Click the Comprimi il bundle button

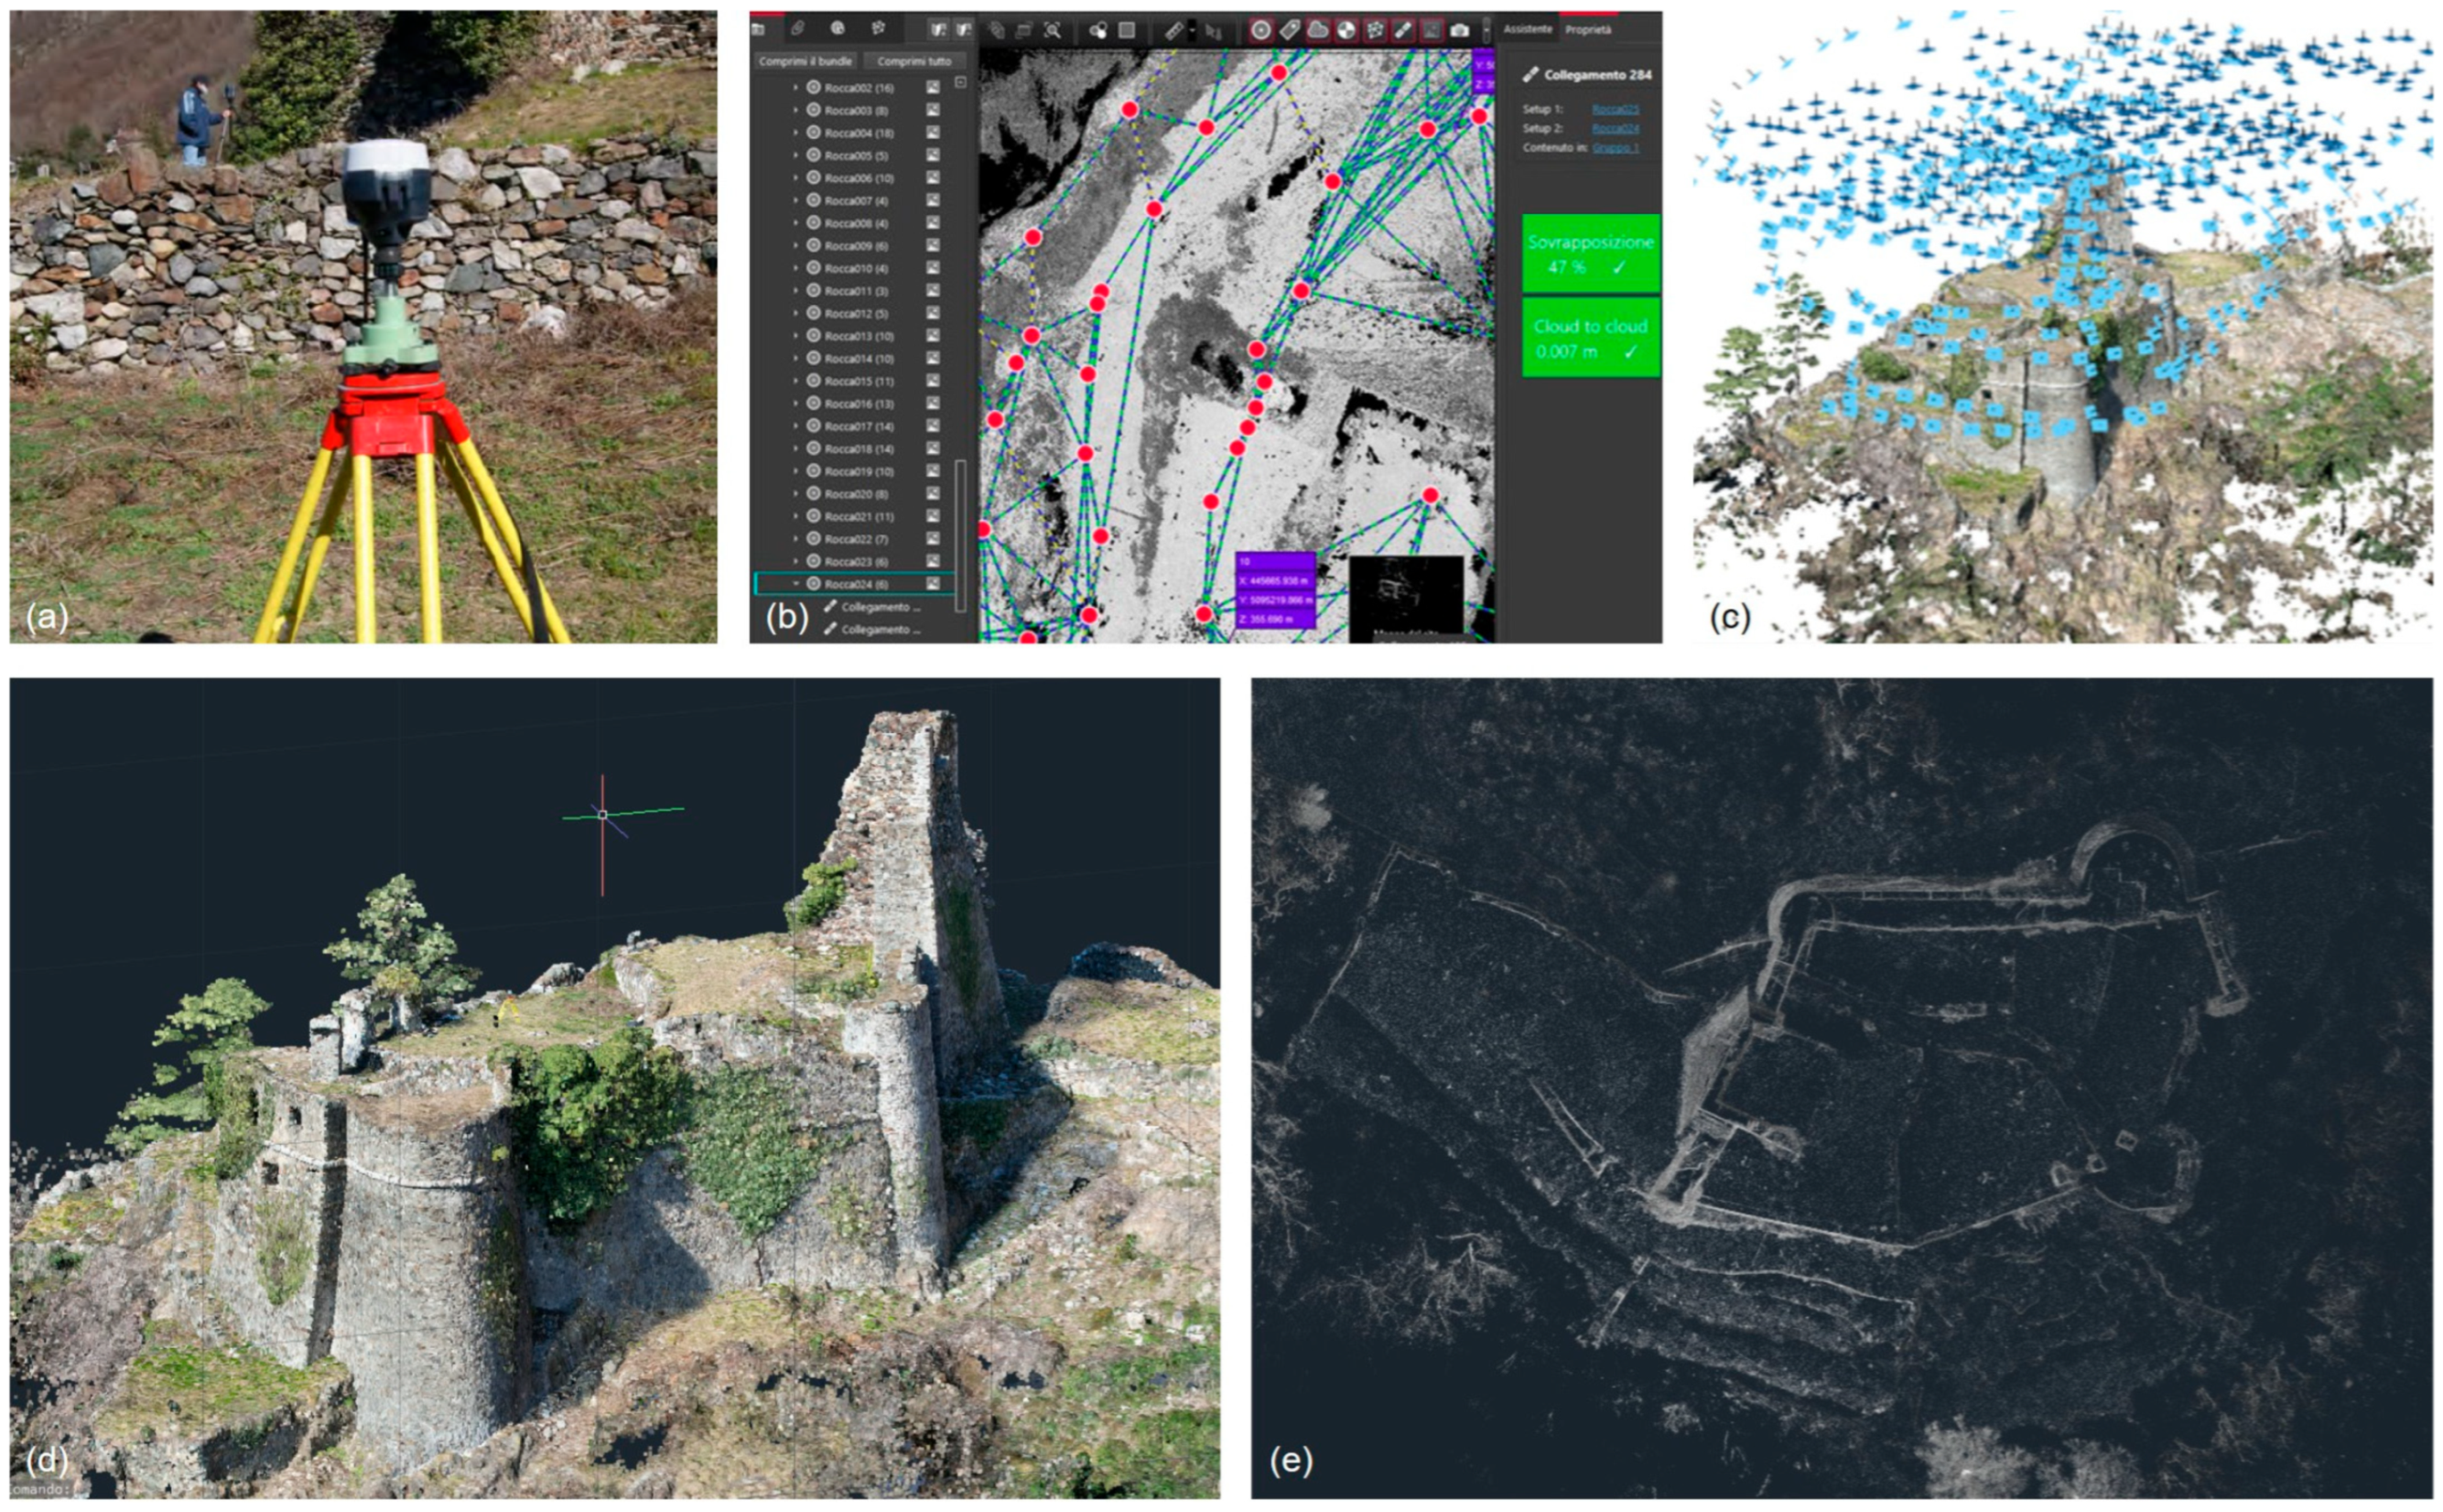(805, 61)
